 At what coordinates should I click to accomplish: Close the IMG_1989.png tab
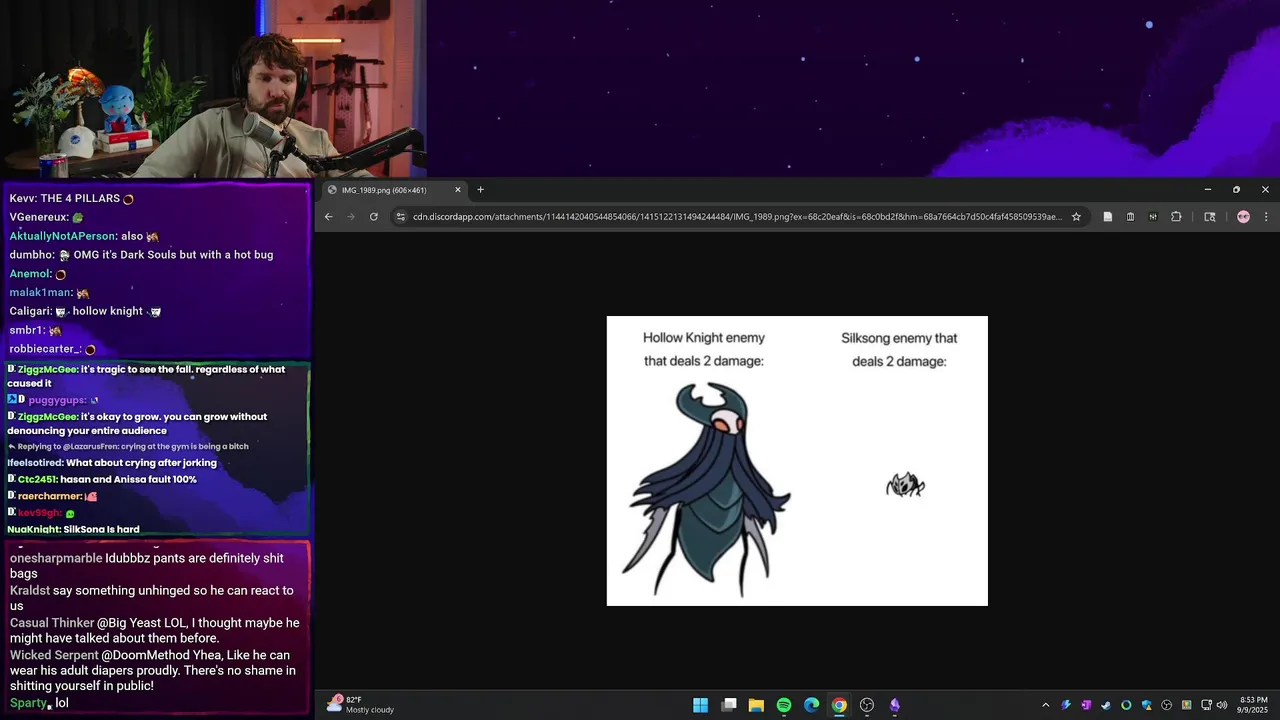click(x=458, y=190)
